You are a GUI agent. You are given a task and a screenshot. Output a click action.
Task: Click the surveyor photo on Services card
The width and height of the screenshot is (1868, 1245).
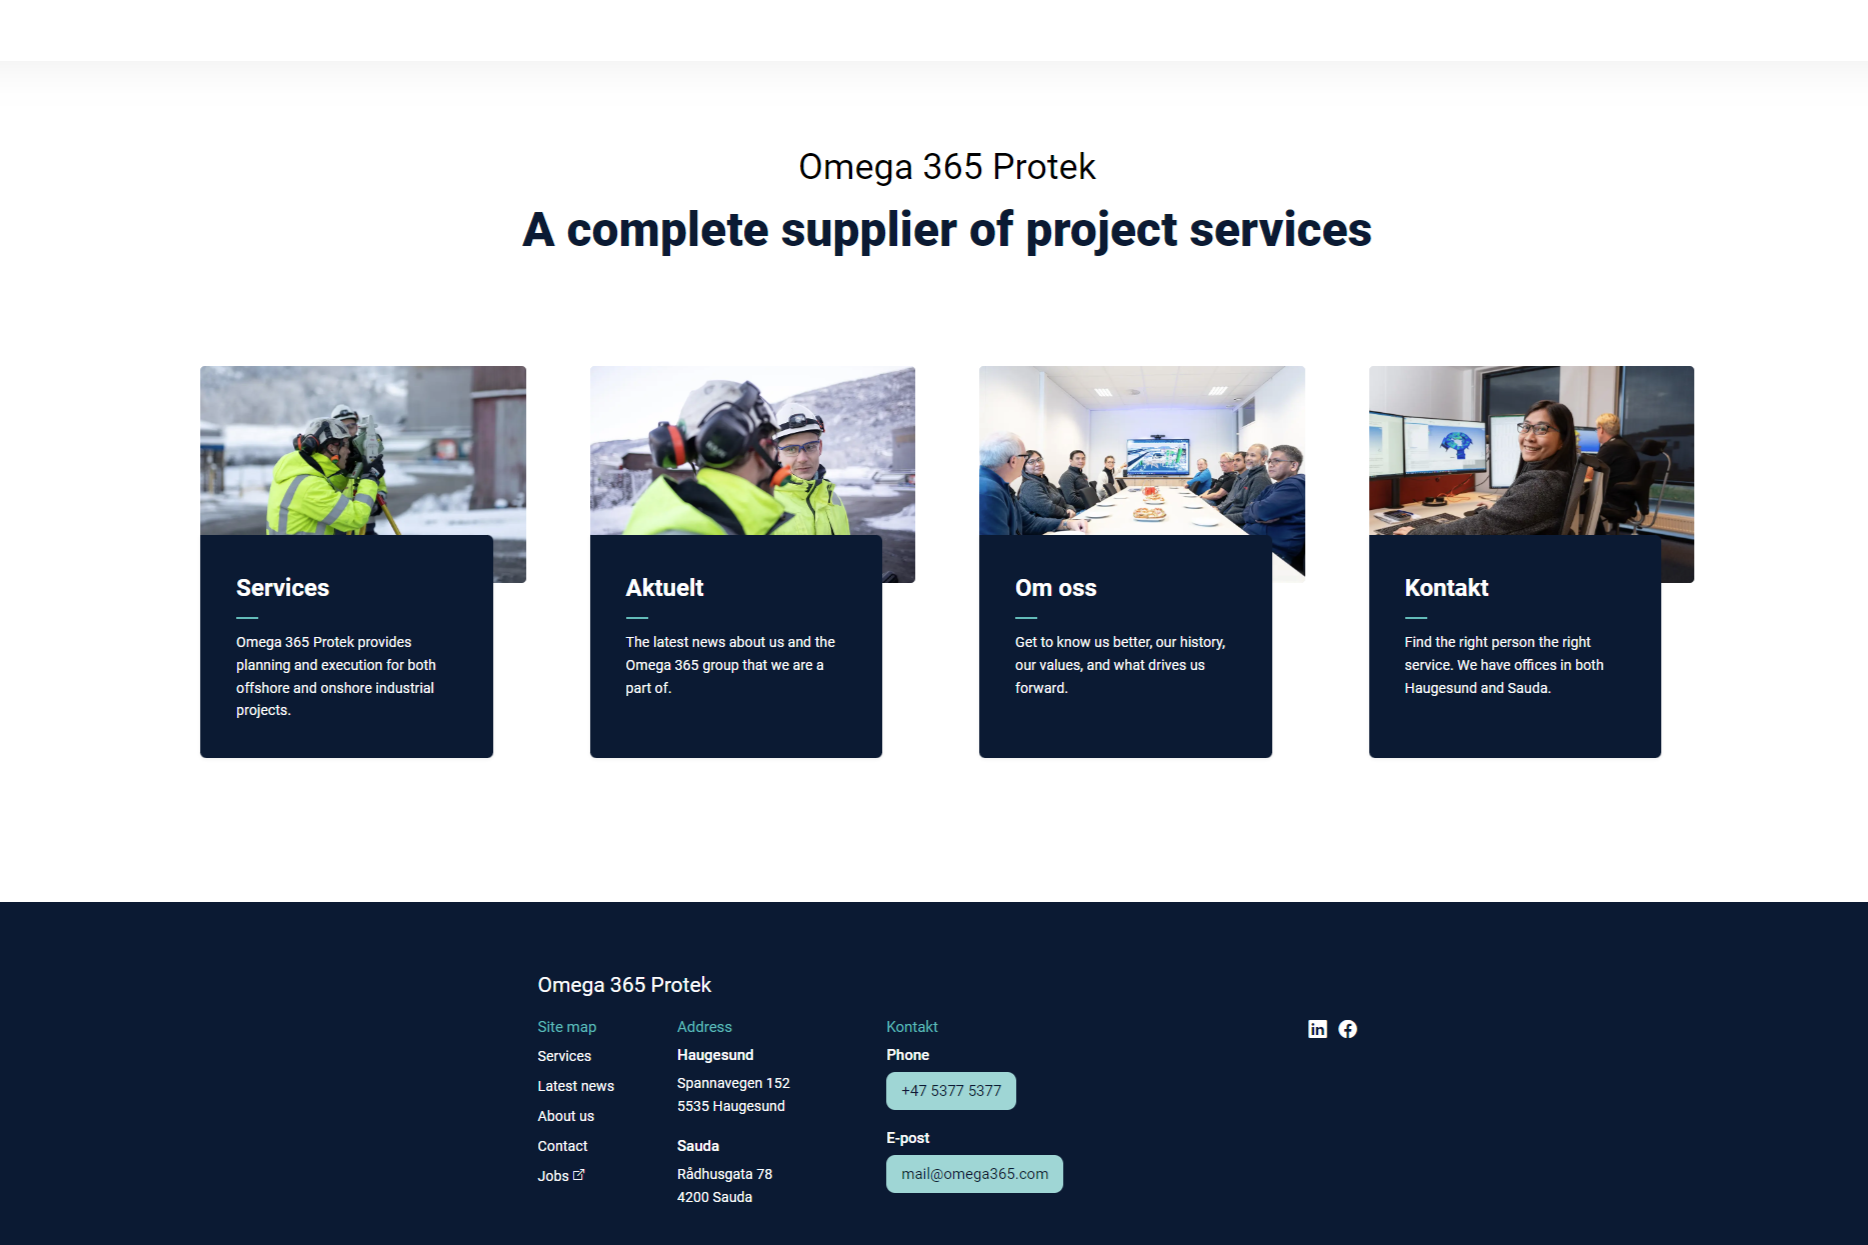tap(362, 451)
